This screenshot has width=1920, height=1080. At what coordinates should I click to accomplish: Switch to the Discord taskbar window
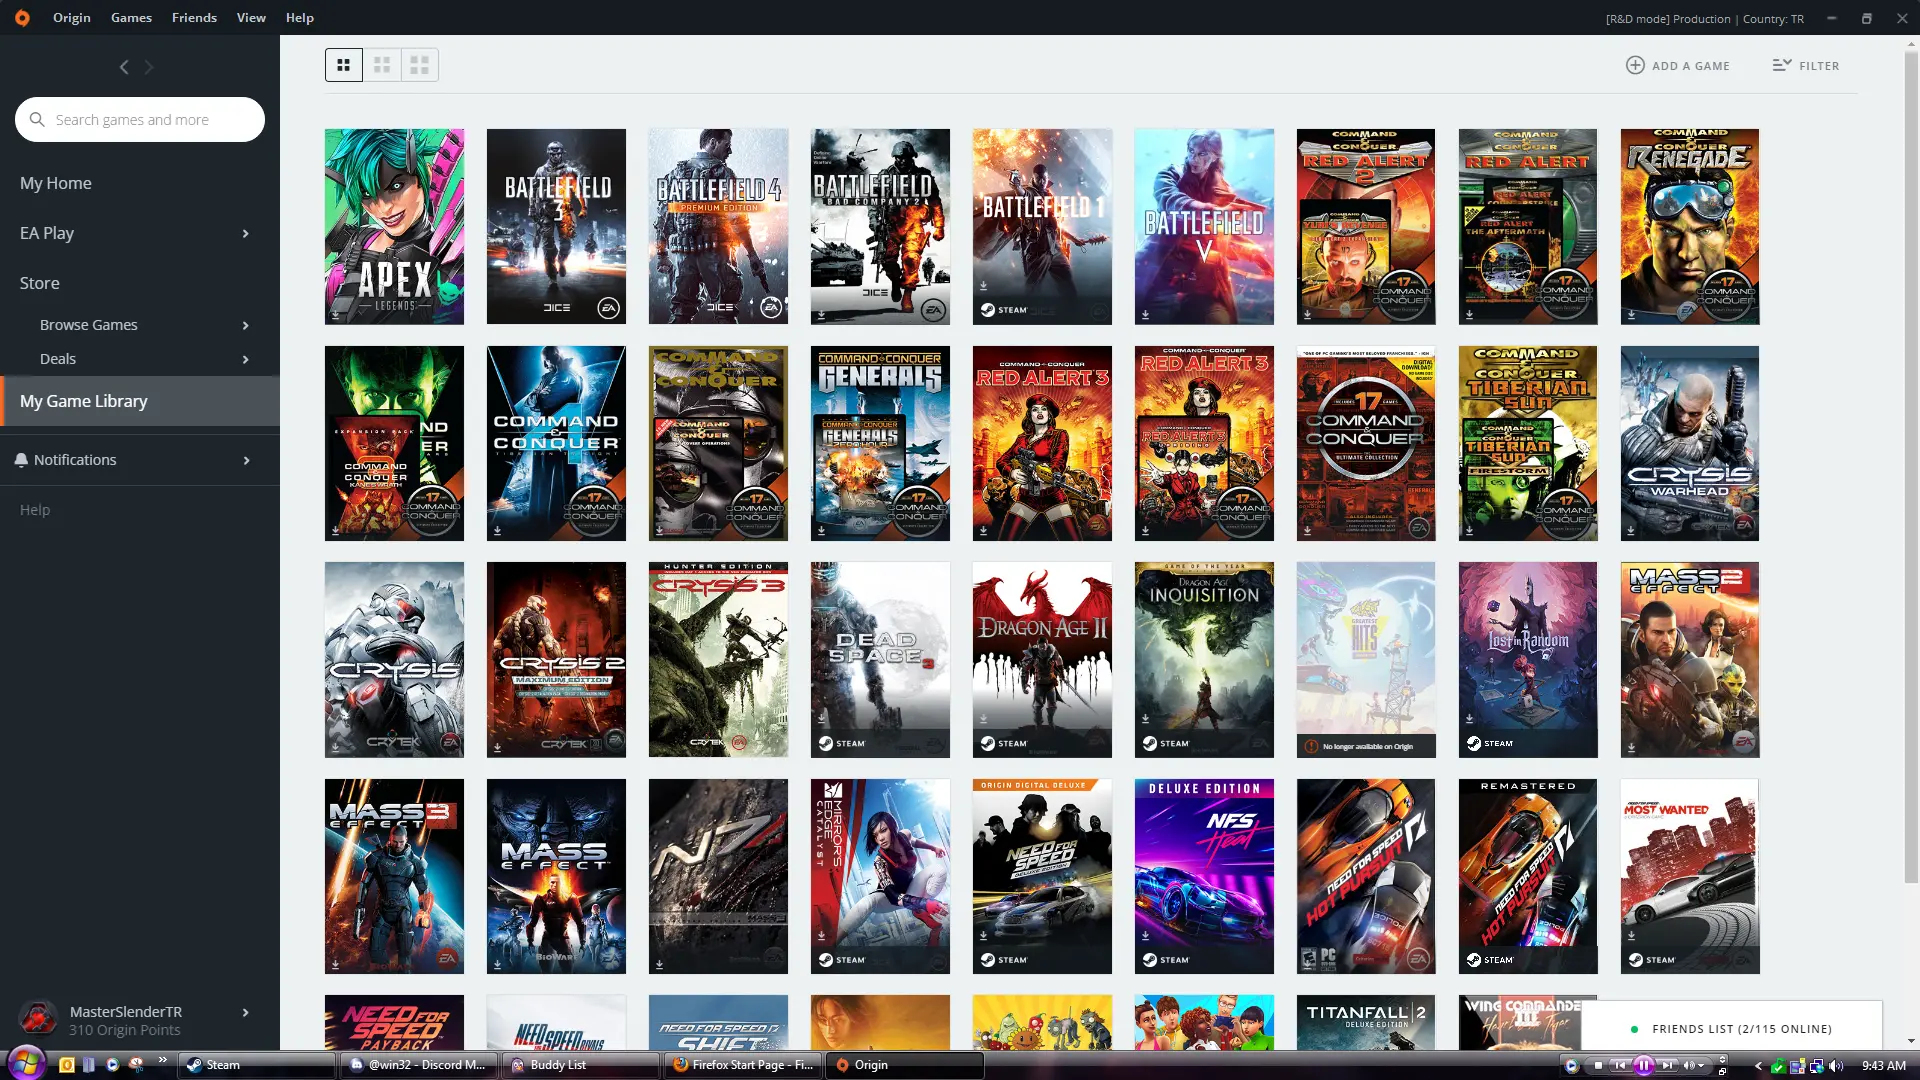[418, 1065]
